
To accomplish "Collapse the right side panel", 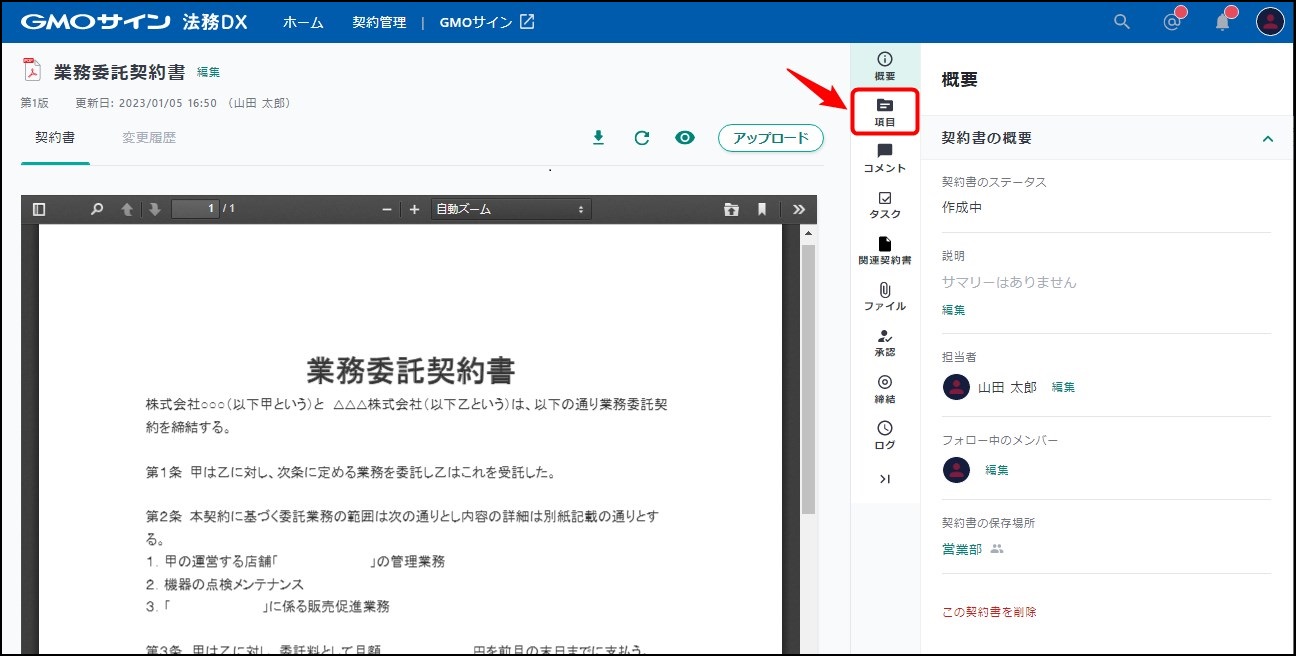I will (884, 479).
